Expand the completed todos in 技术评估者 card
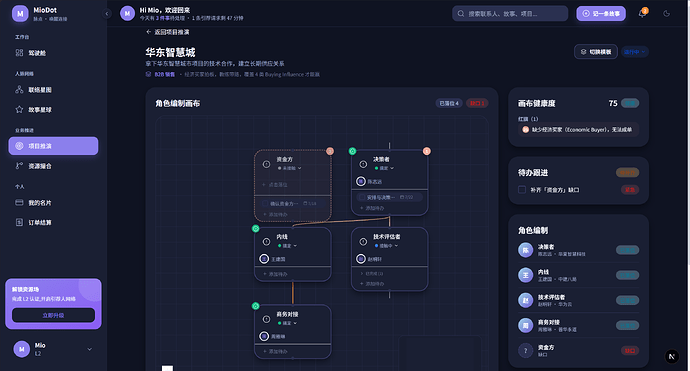The height and width of the screenshot is (371, 690). coord(372,274)
